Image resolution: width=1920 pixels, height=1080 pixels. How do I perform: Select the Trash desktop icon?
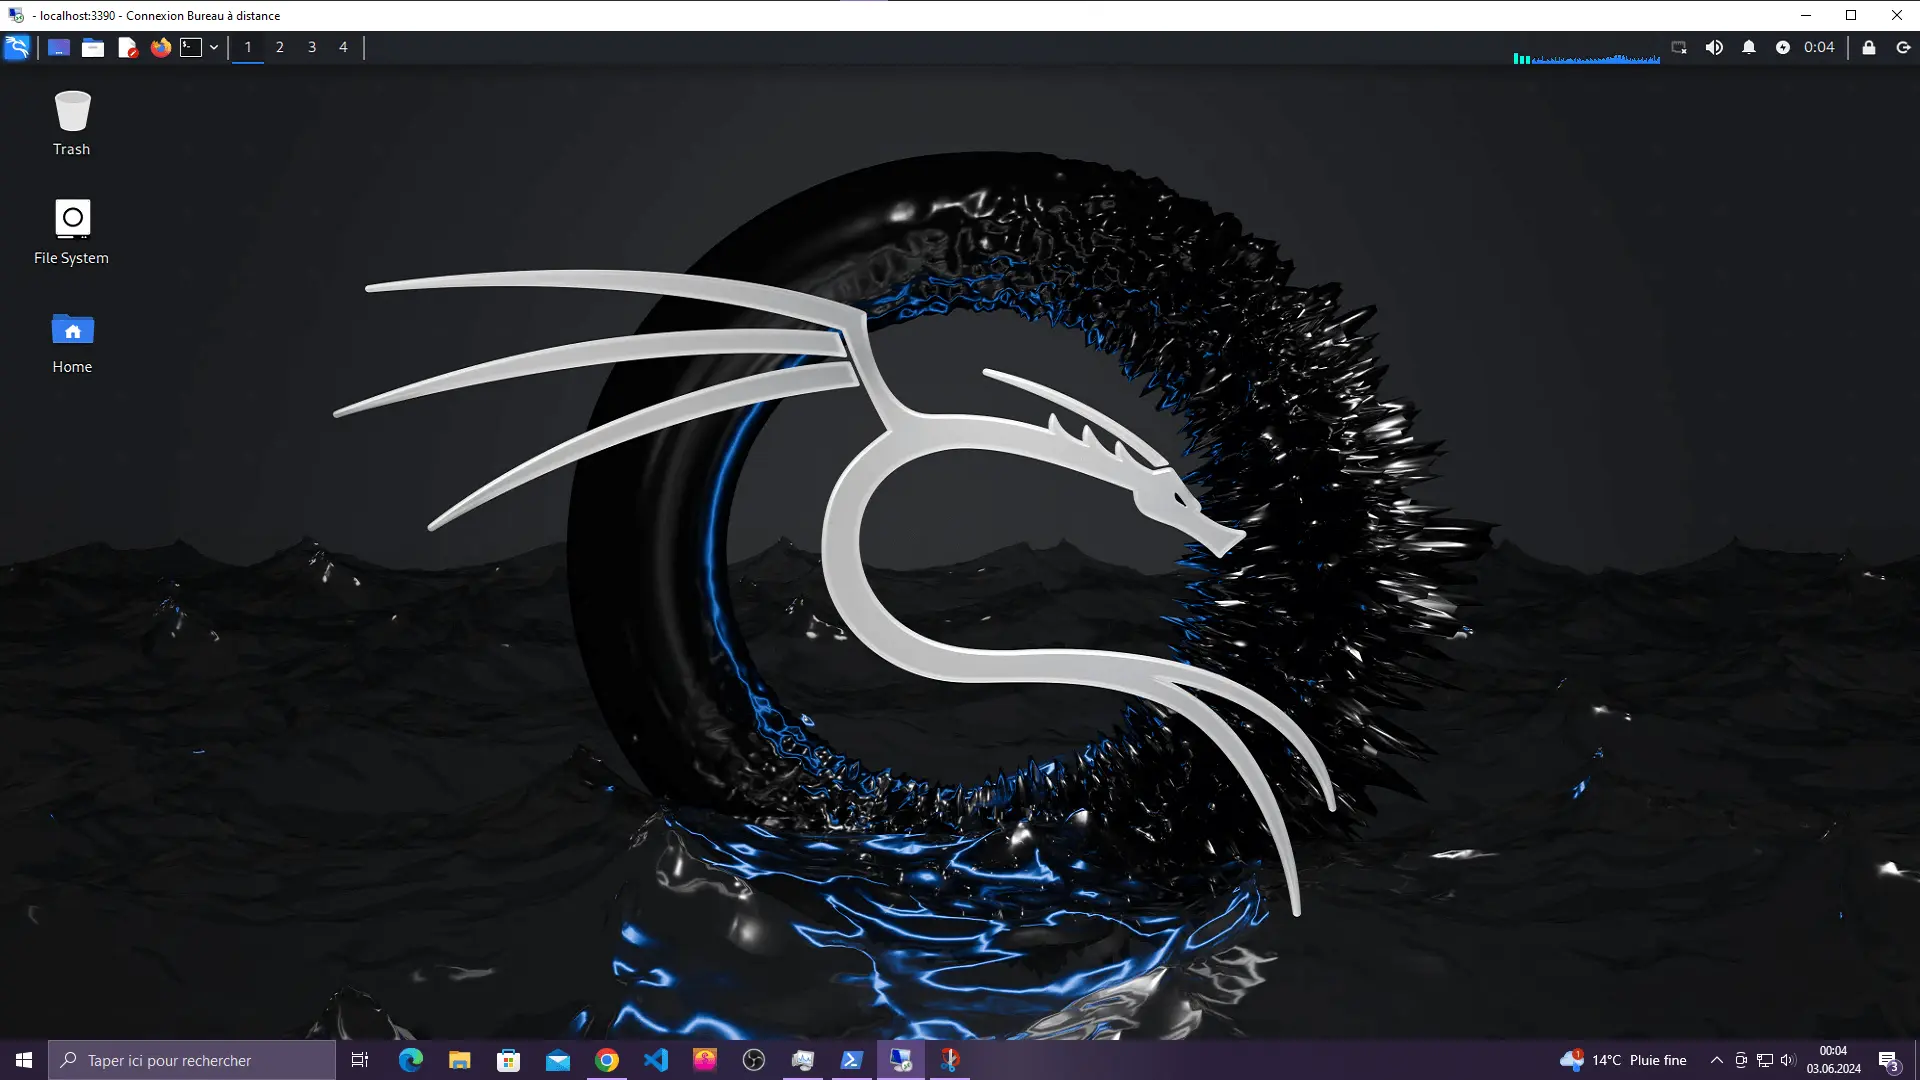(72, 123)
